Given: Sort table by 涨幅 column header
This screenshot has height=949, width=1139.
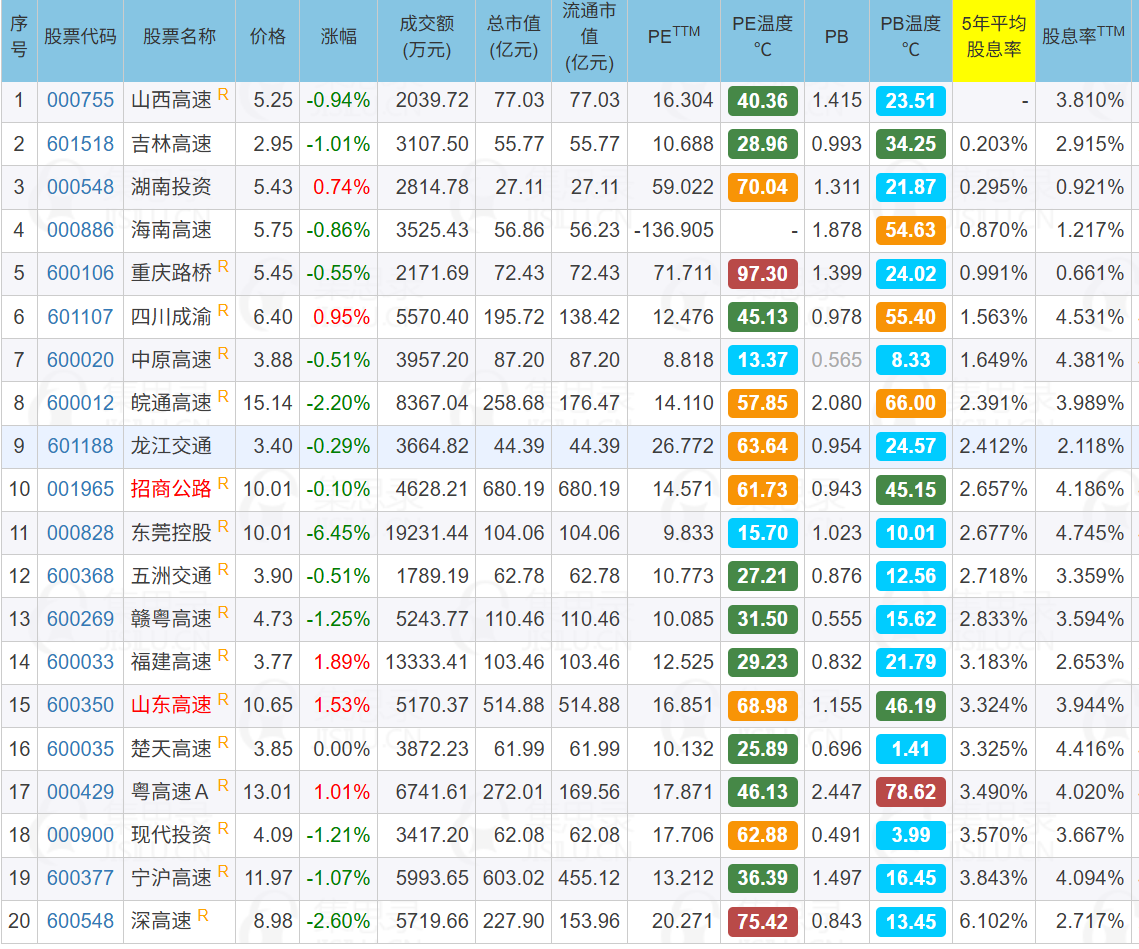Looking at the screenshot, I should click(x=338, y=37).
